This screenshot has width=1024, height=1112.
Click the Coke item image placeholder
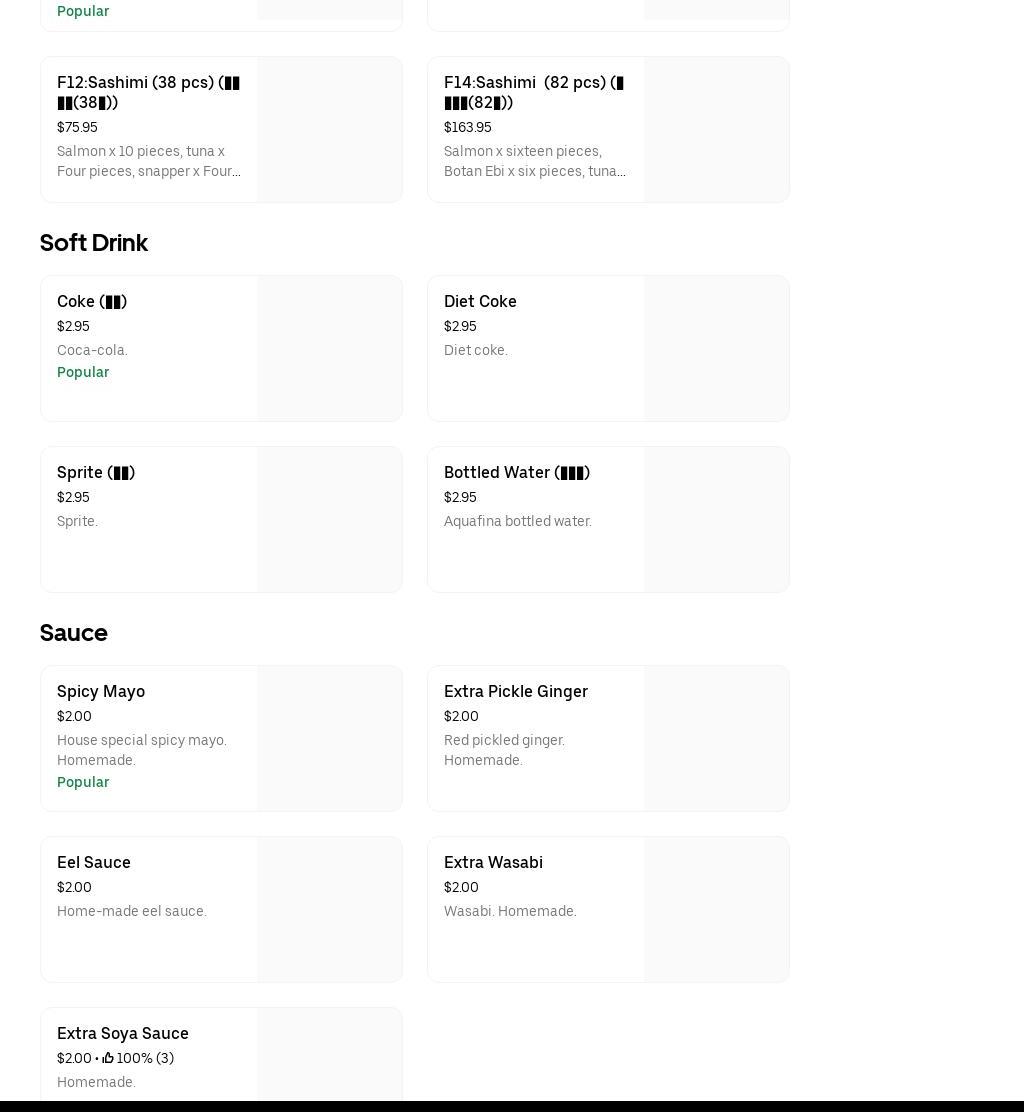coord(329,348)
